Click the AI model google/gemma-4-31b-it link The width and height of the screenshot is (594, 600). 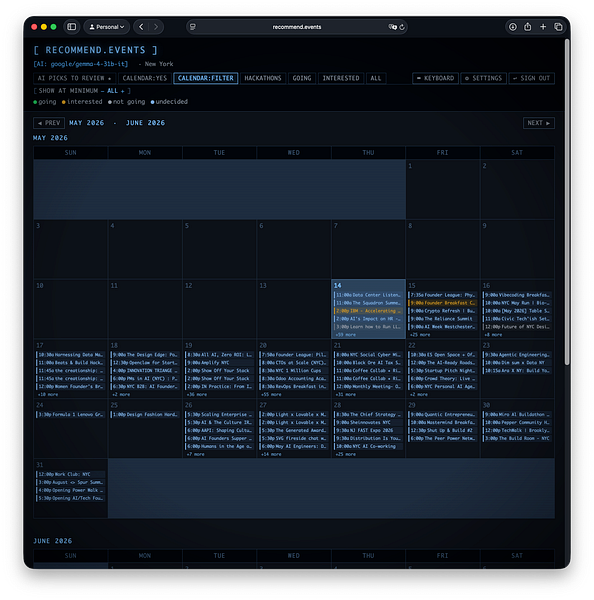81,64
